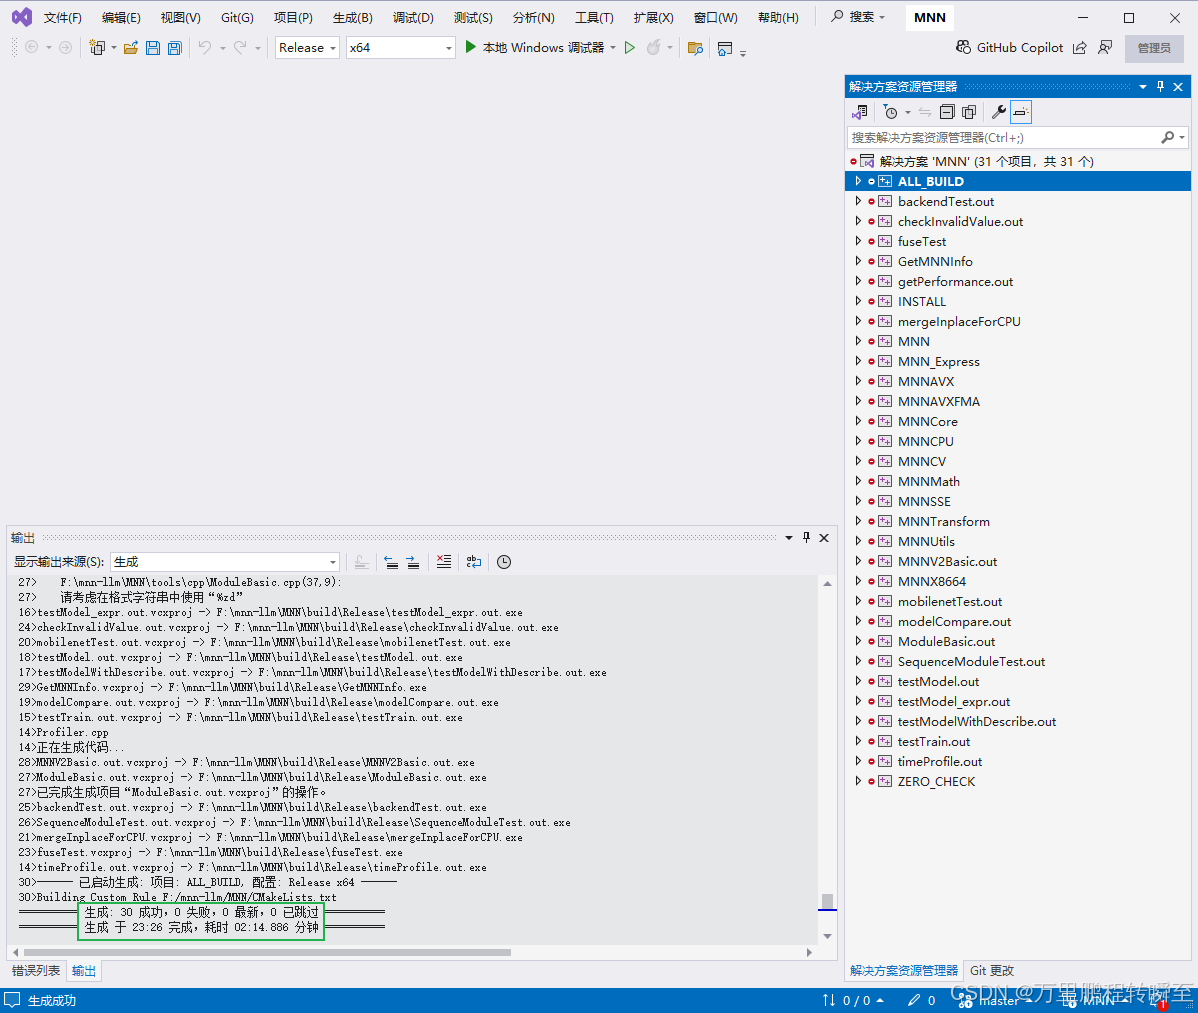1198x1013 pixels.
Task: Open the x64 platform dropdown
Action: (400, 47)
